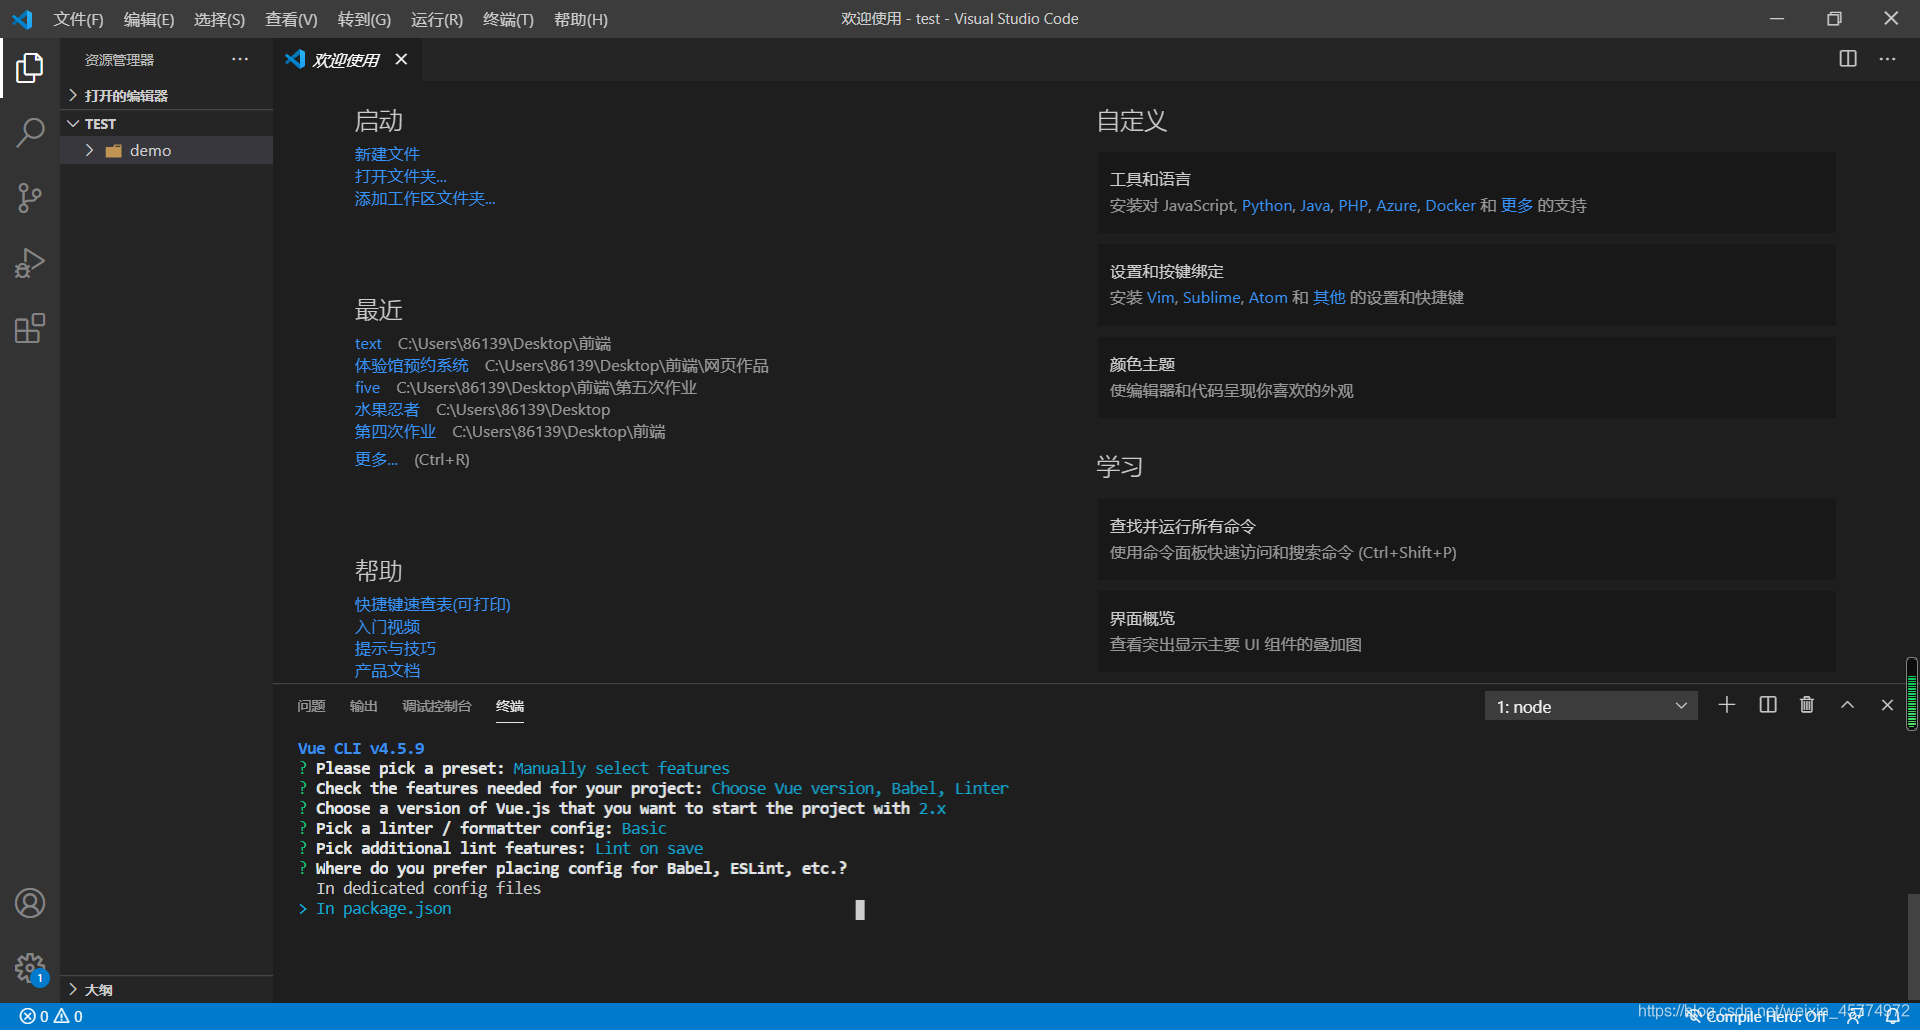This screenshot has width=1920, height=1030.
Task: Open the 终端(T) menu
Action: coord(508,19)
